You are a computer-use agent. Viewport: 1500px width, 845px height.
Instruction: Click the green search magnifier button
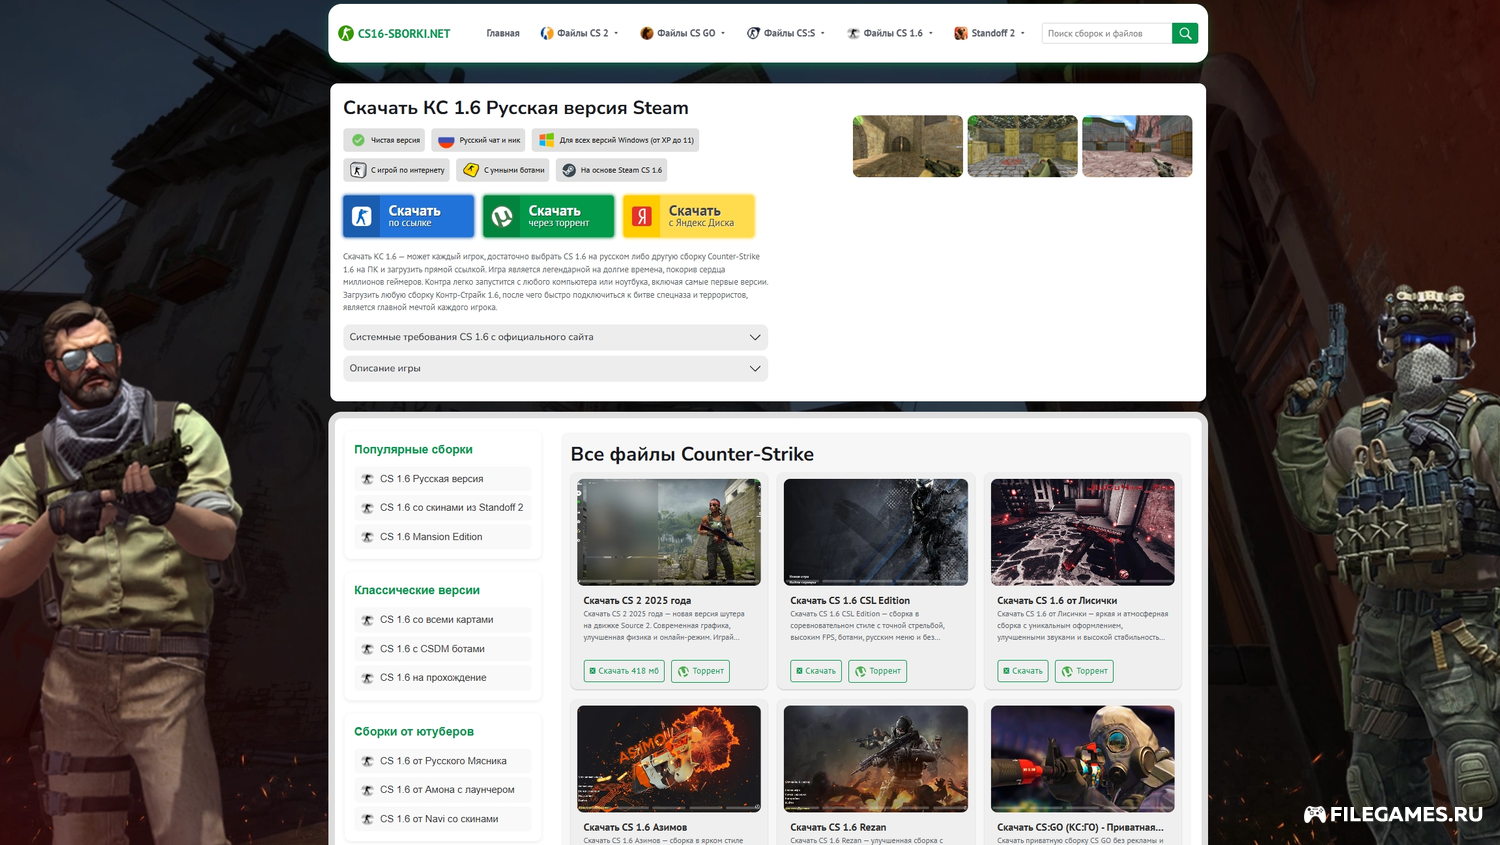point(1185,33)
